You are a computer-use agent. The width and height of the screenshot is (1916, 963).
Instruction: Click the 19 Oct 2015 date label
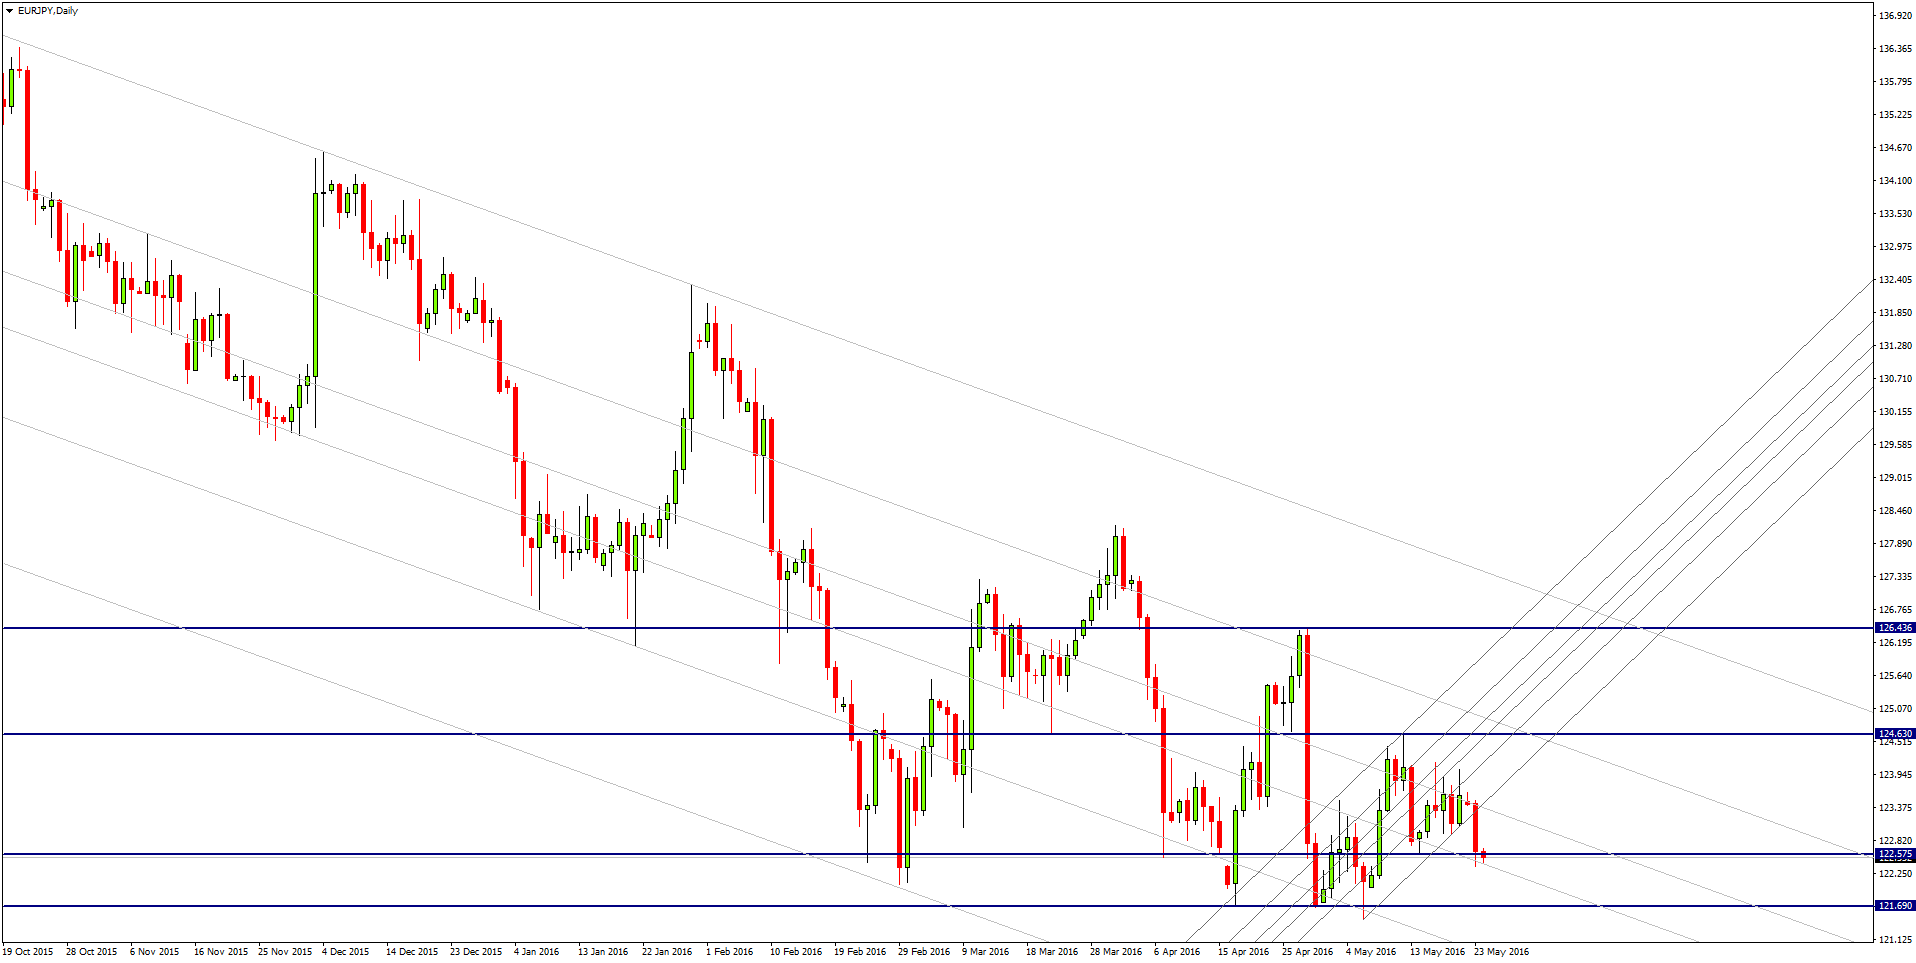[28, 952]
